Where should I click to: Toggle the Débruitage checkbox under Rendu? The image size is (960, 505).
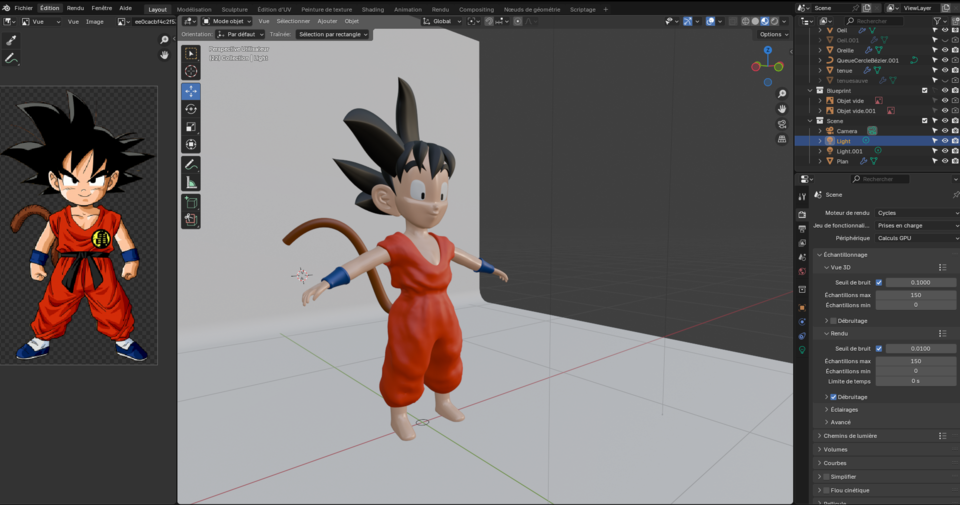(833, 397)
